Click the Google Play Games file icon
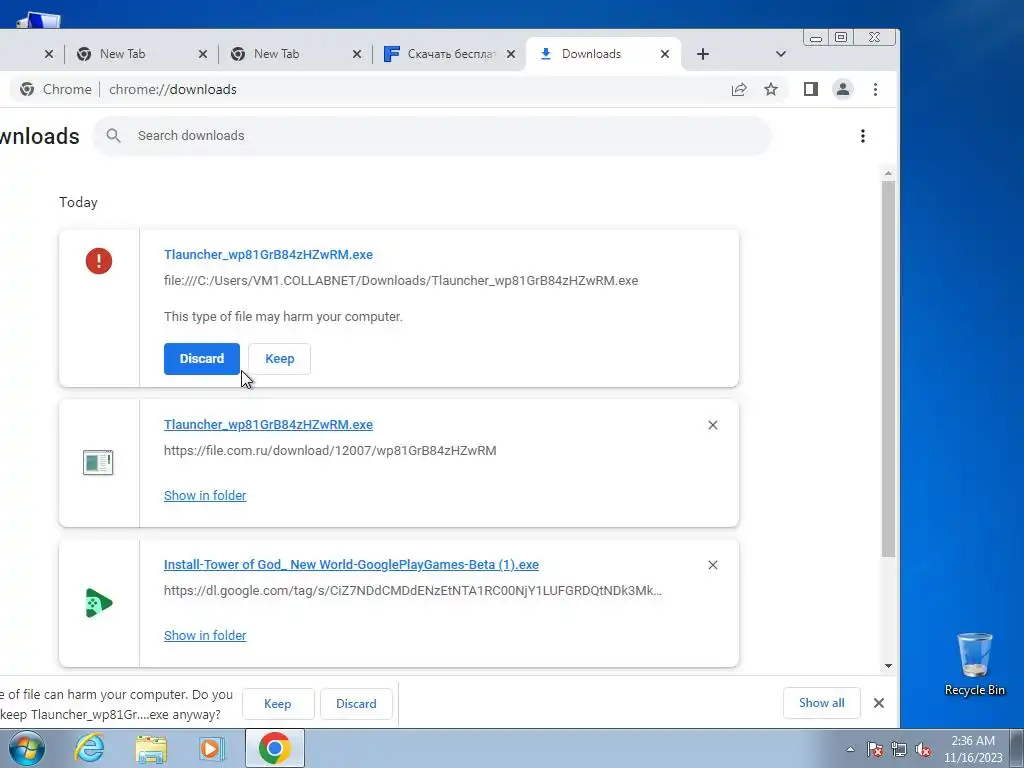Viewport: 1024px width, 768px height. click(x=99, y=603)
